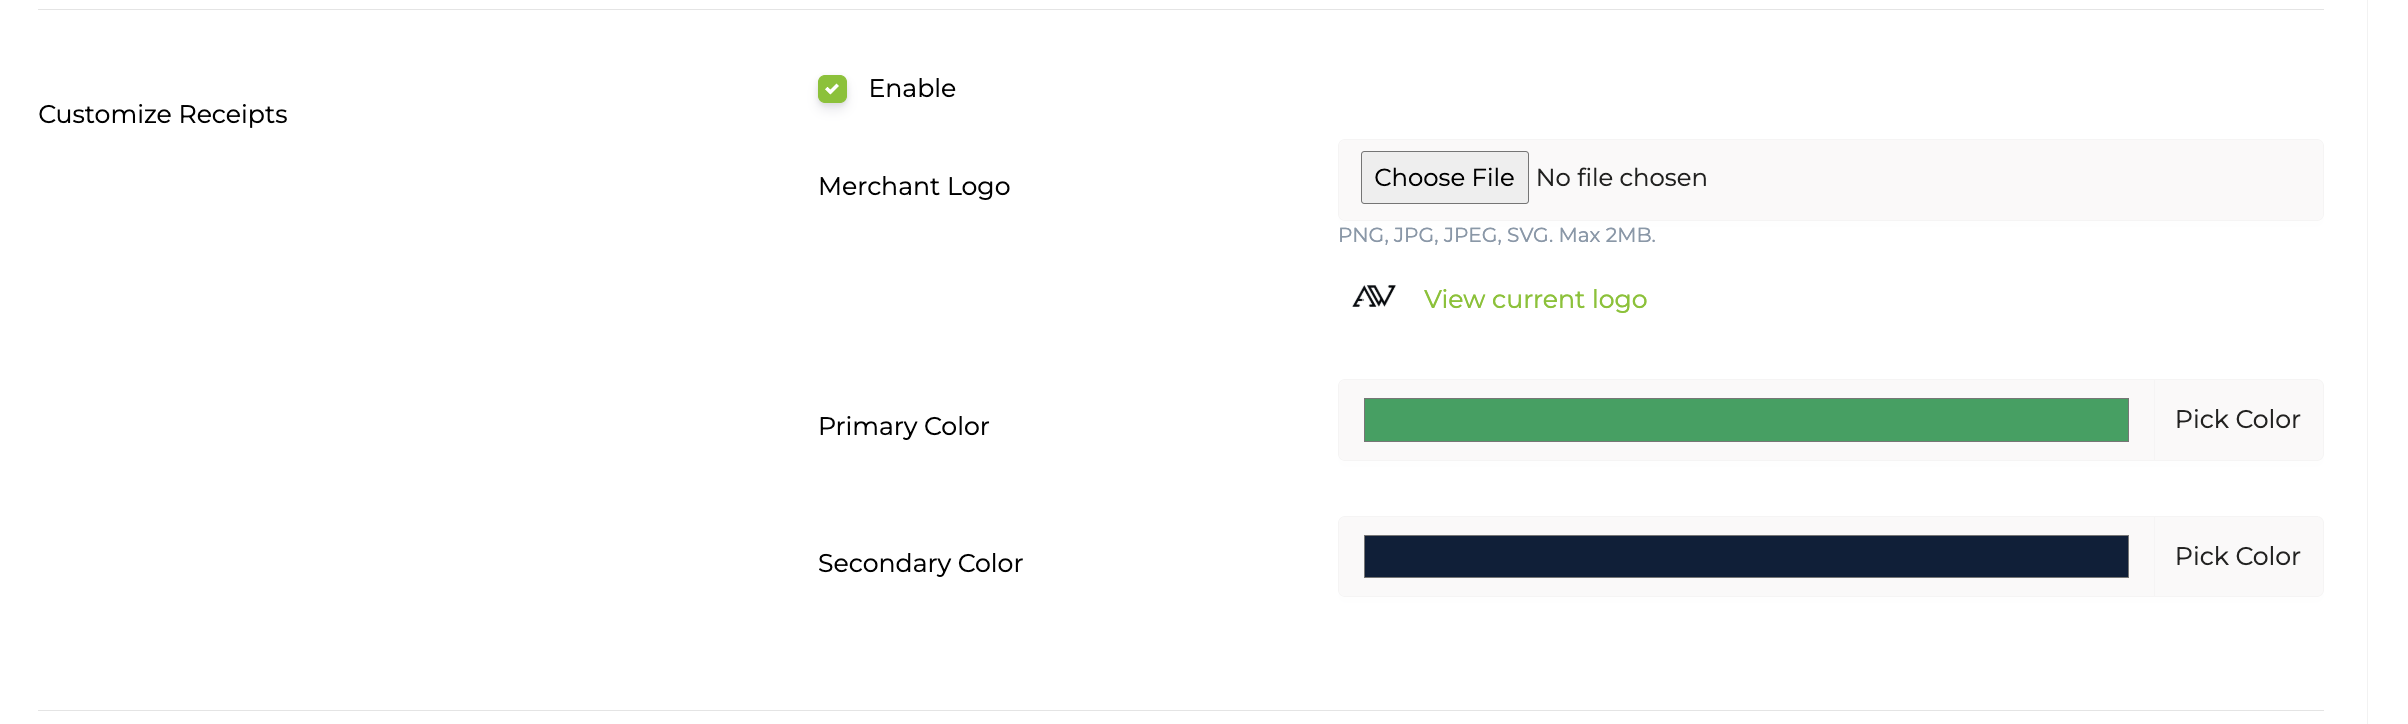Open the View current logo link
Image resolution: width=2408 pixels, height=724 pixels.
coord(1535,299)
